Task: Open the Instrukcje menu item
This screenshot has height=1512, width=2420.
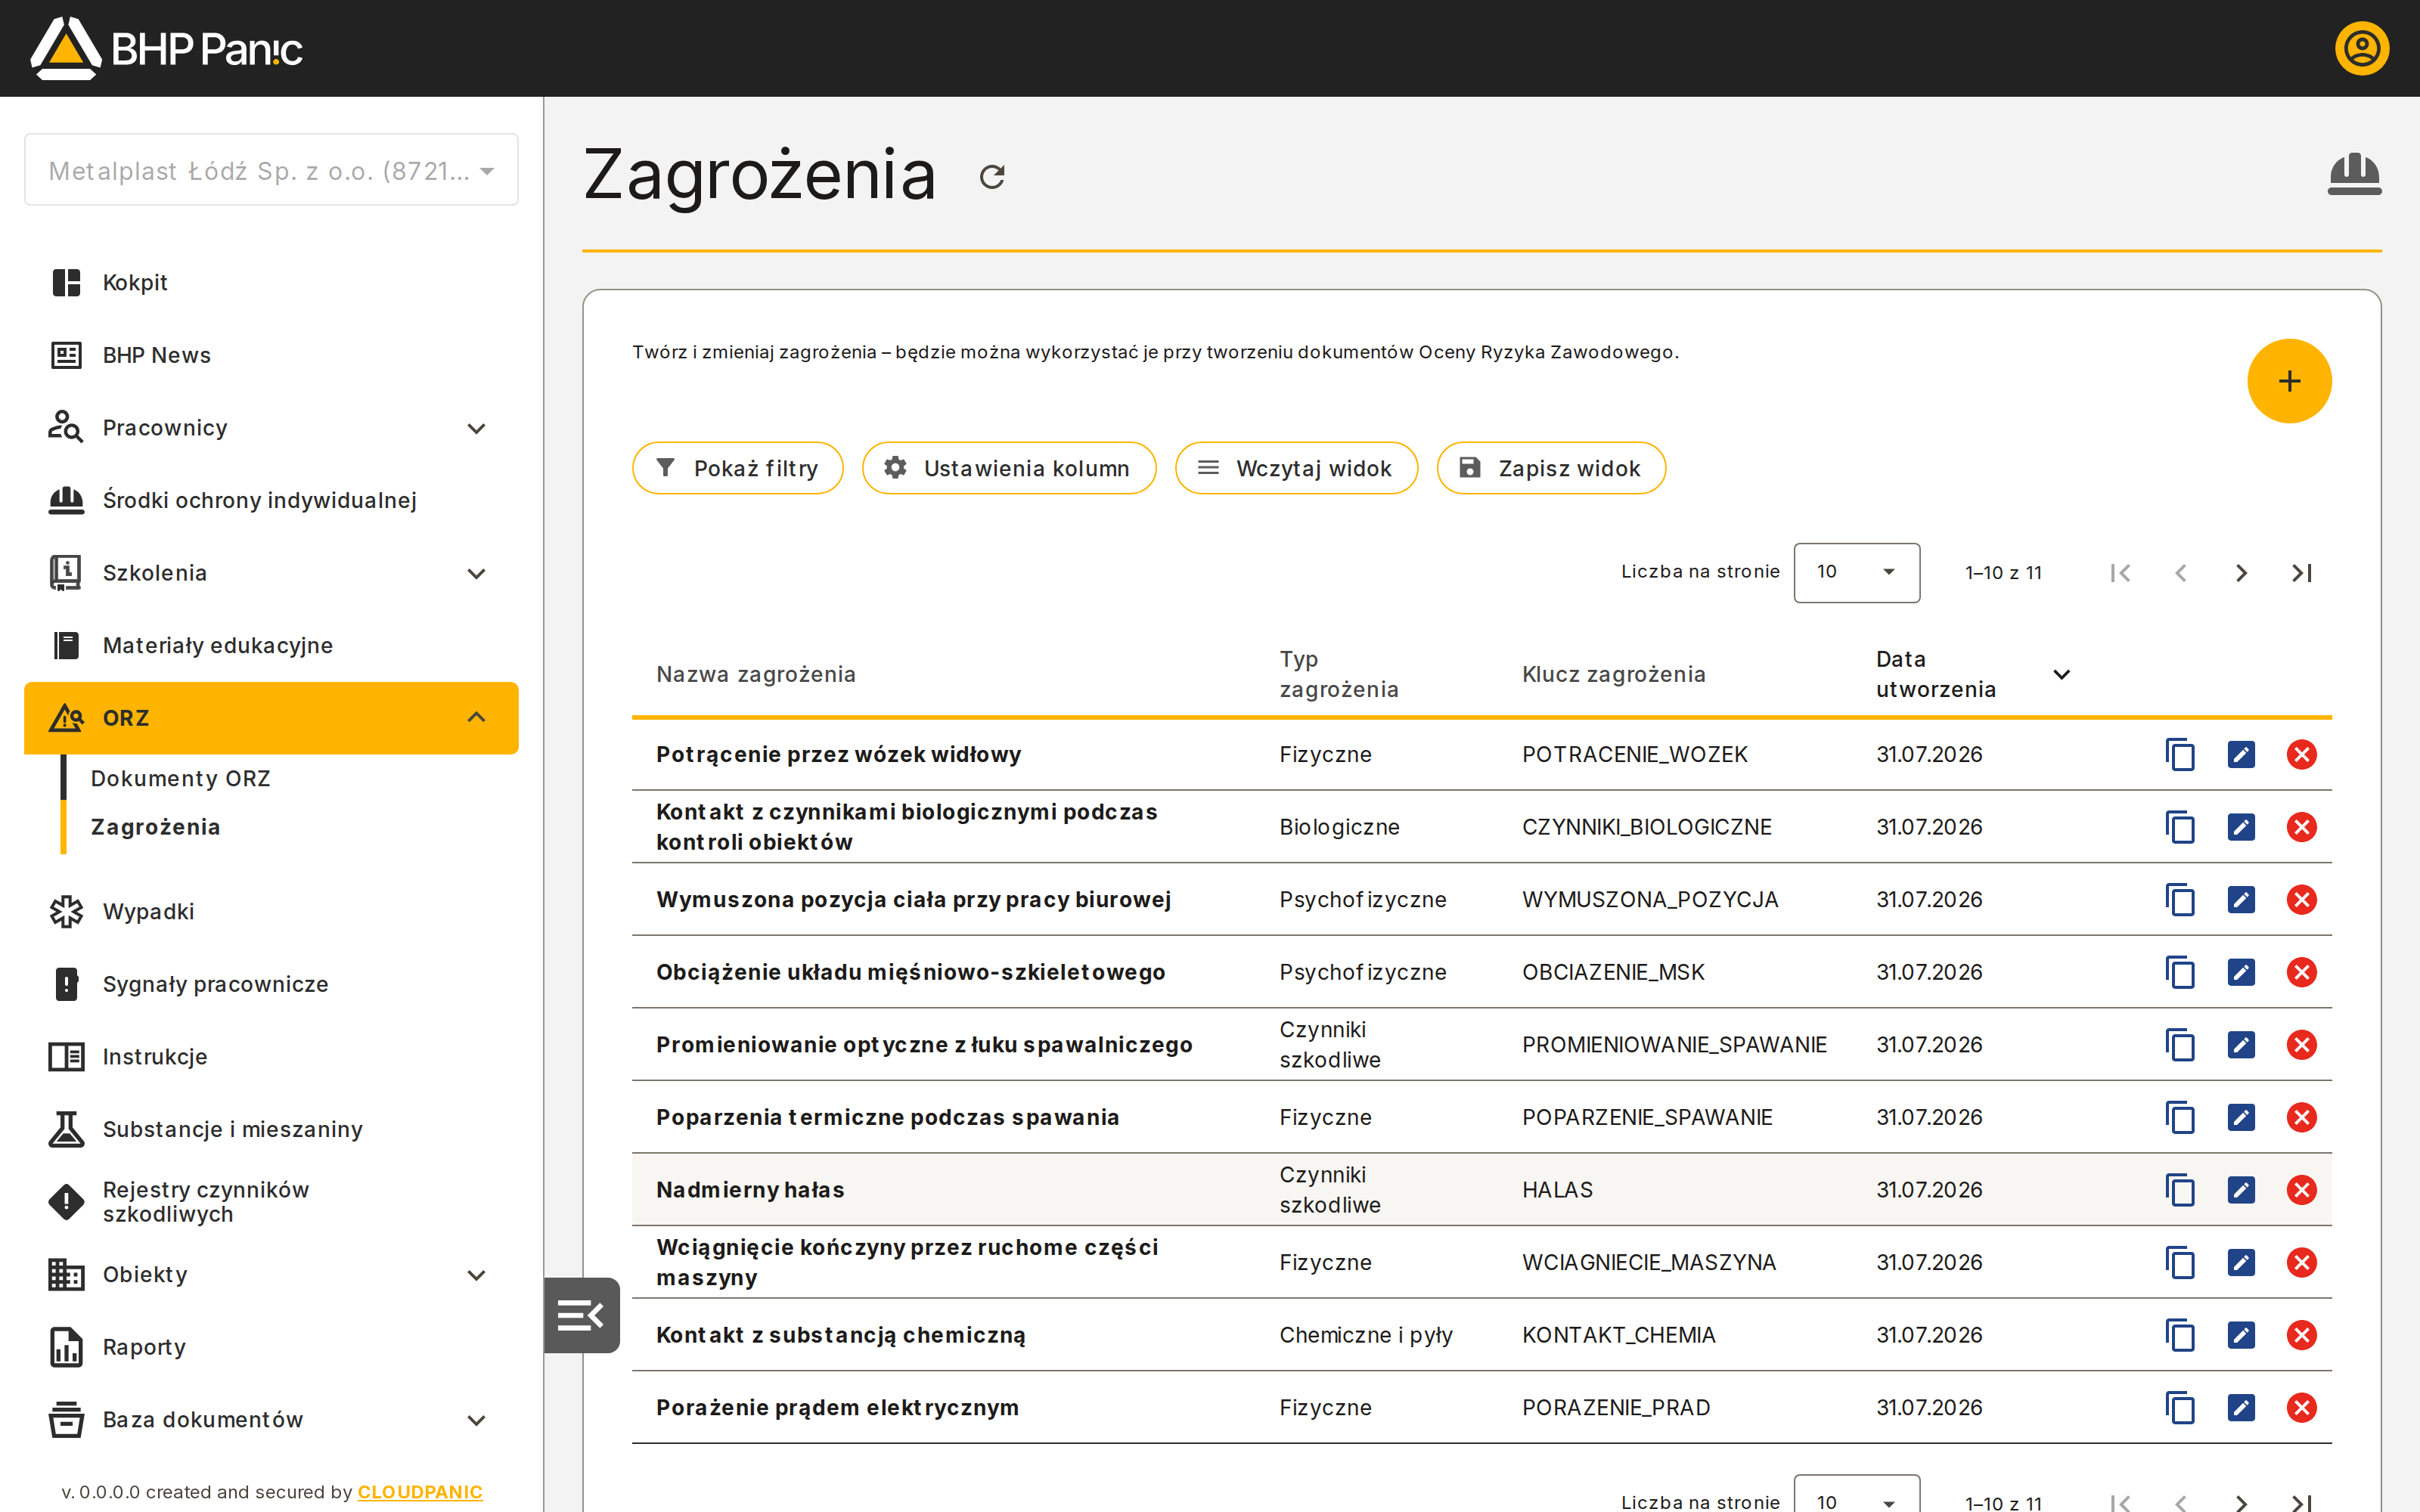Action: tap(271, 1057)
